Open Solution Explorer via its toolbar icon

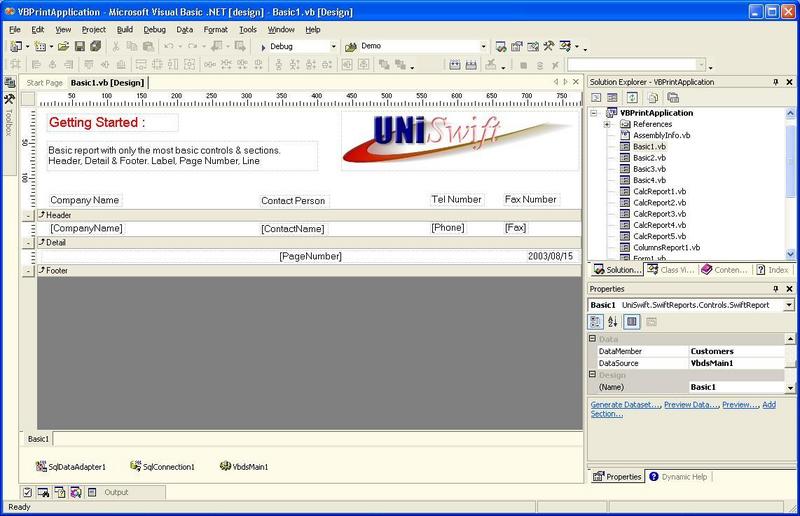[x=501, y=46]
